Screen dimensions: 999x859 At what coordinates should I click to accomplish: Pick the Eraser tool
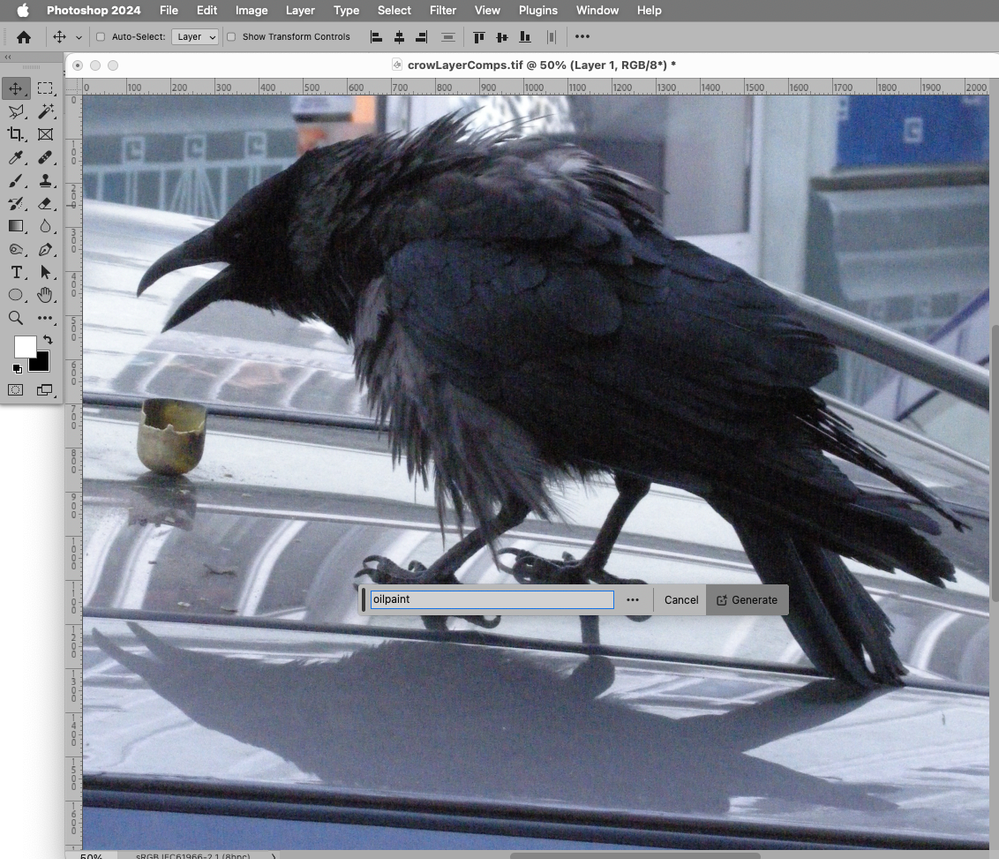(45, 203)
